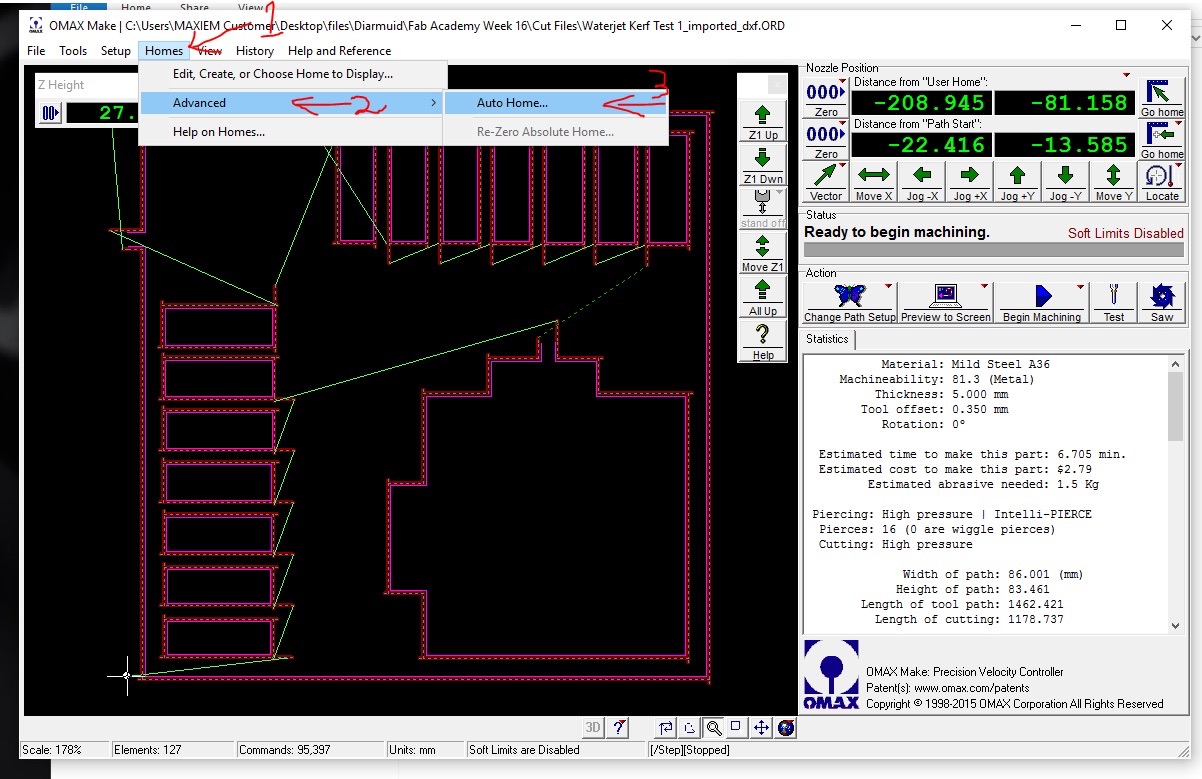Open the dropdown arrow on Preview to Screen

[984, 287]
